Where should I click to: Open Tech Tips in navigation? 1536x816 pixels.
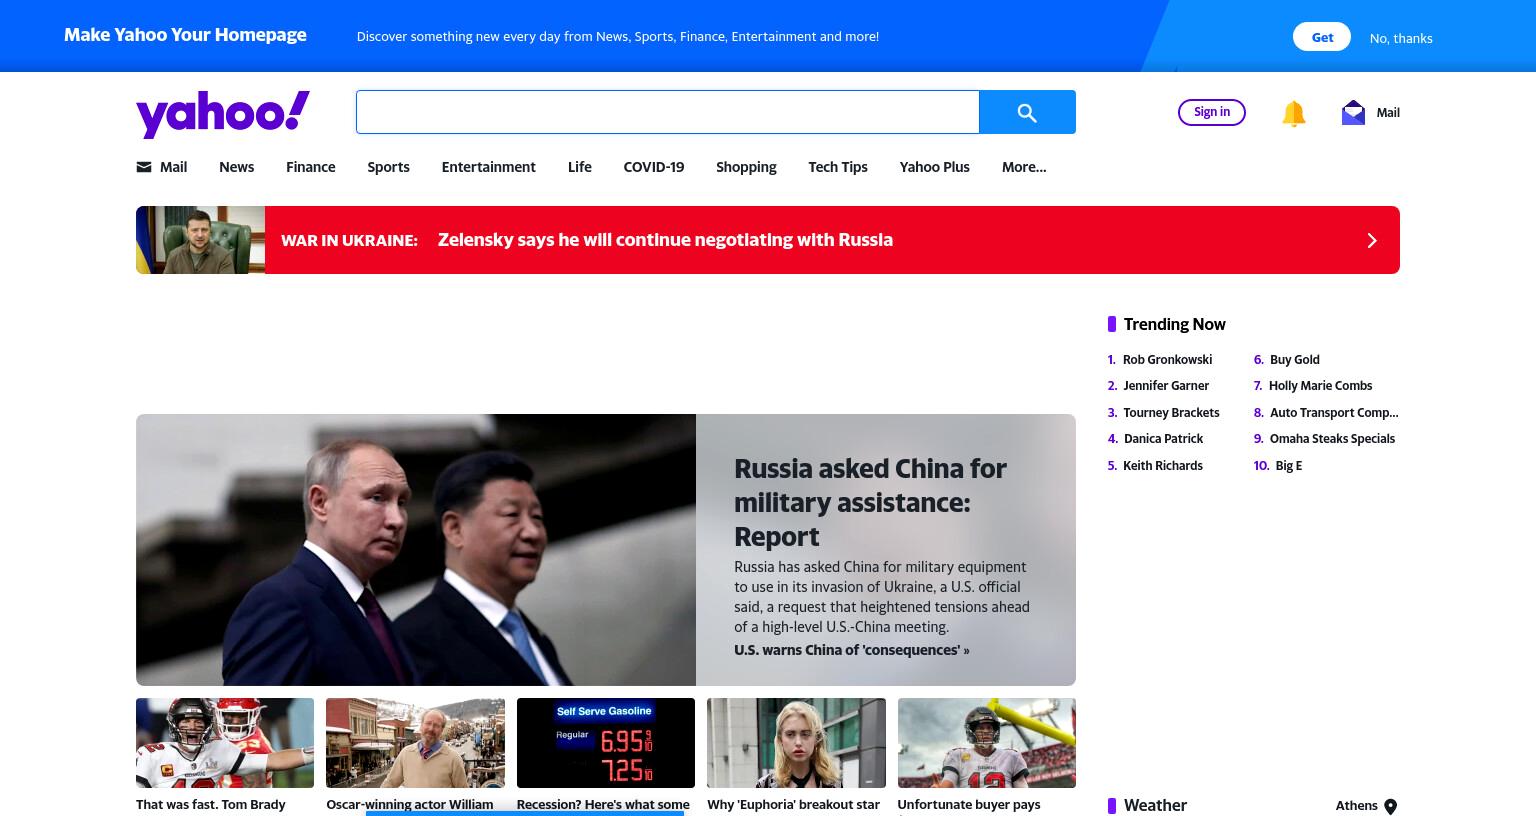tap(837, 167)
